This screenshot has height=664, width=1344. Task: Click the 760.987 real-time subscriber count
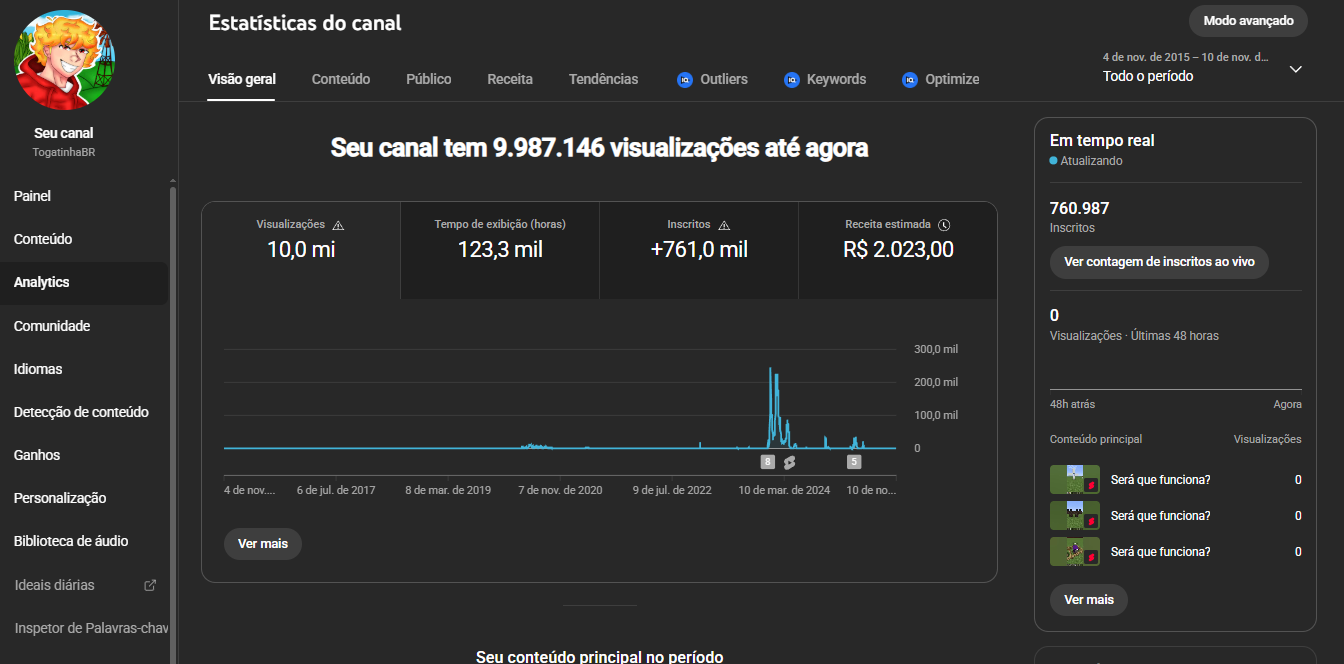pos(1079,208)
